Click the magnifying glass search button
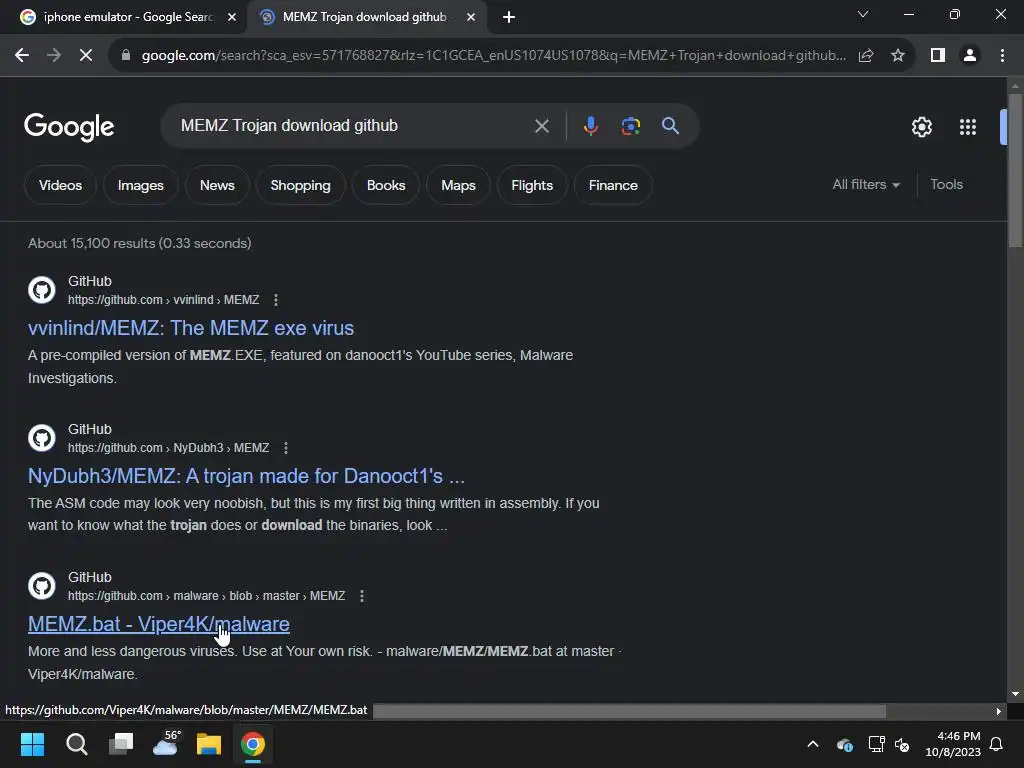1024x768 pixels. 670,126
